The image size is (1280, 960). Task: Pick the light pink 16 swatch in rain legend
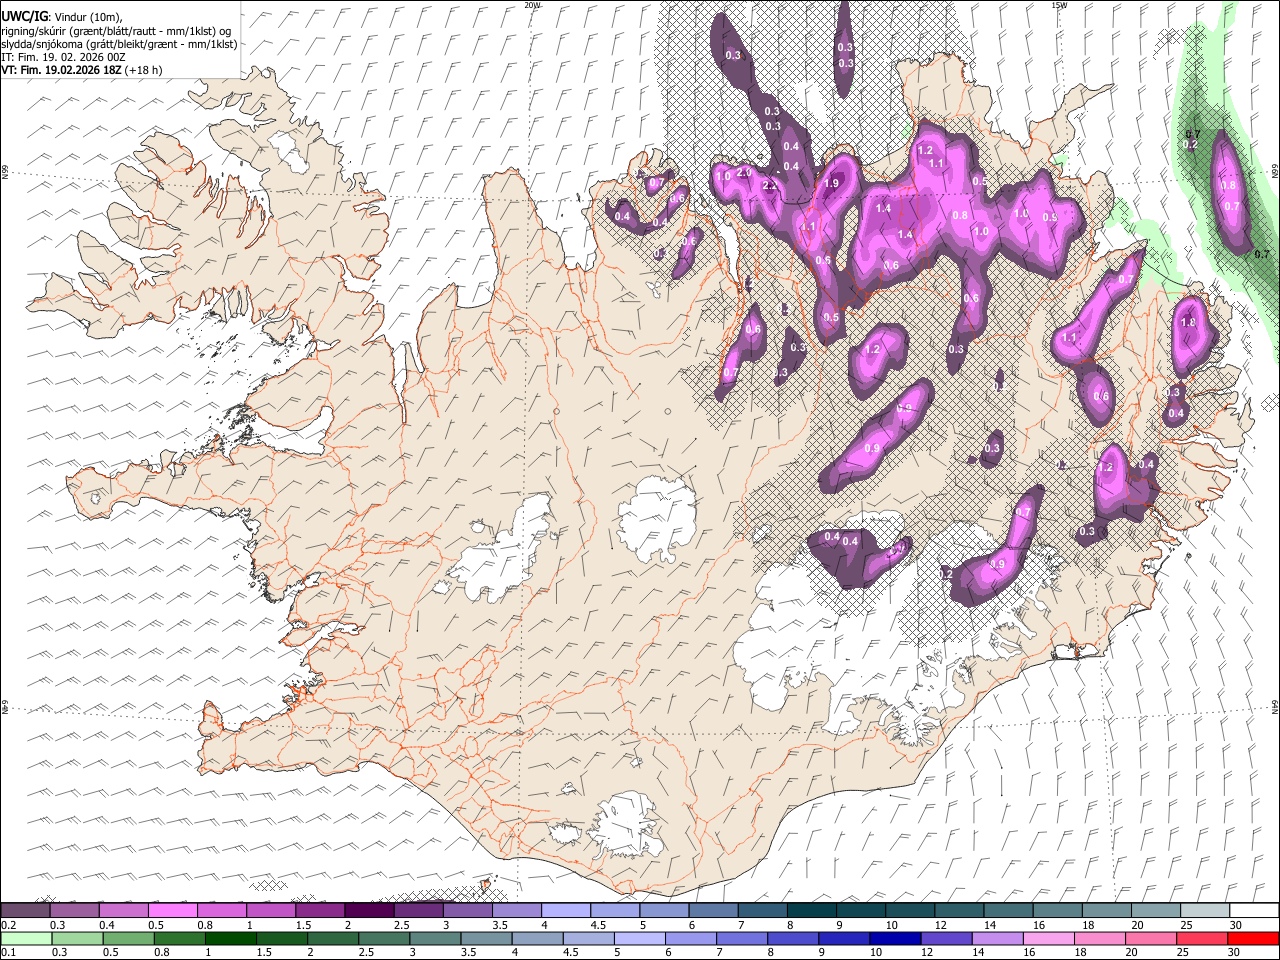pos(1048,939)
